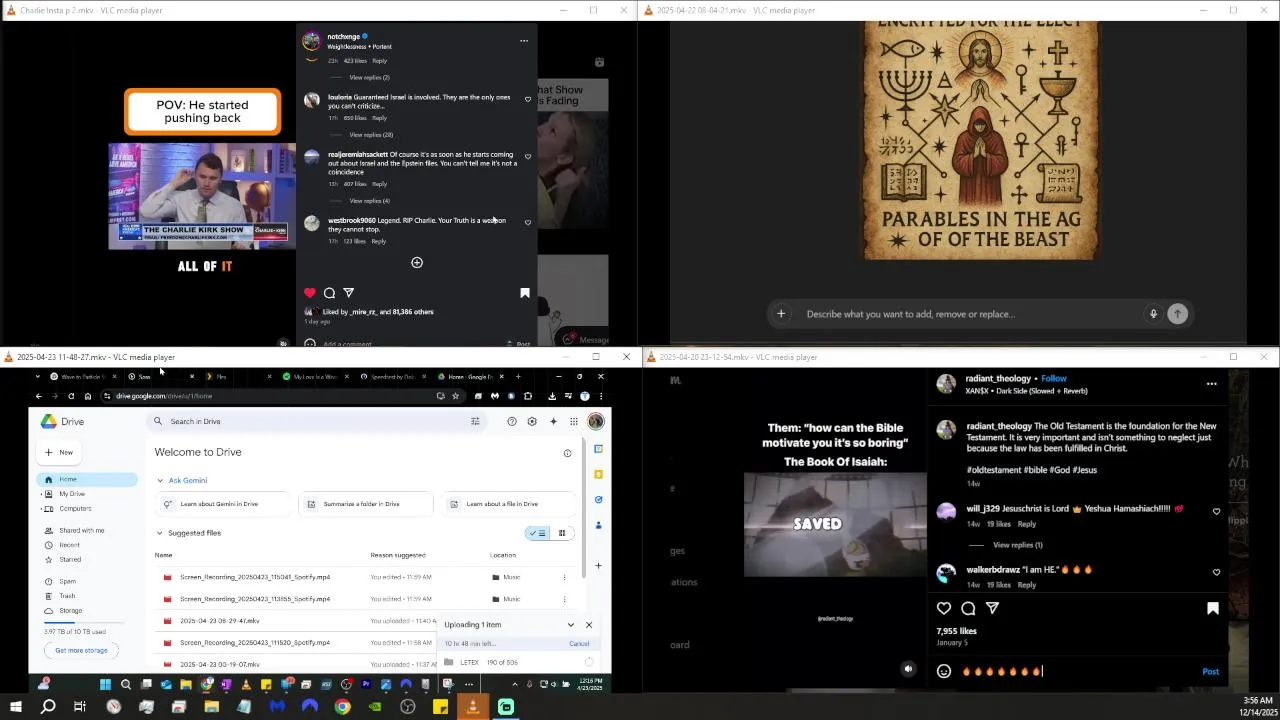
Task: Click comment bubble icon on Charlie Kirk post
Action: (x=329, y=293)
